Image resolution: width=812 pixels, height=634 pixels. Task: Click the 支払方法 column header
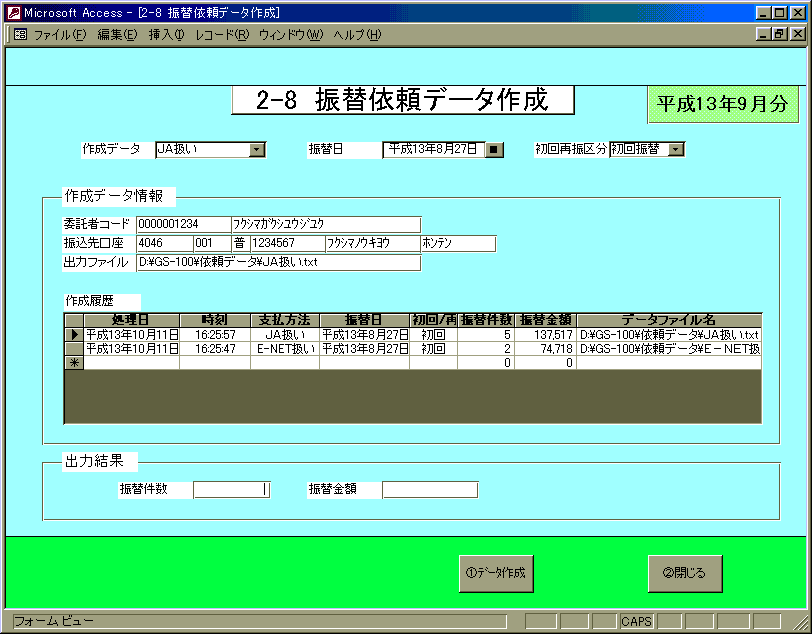[285, 320]
